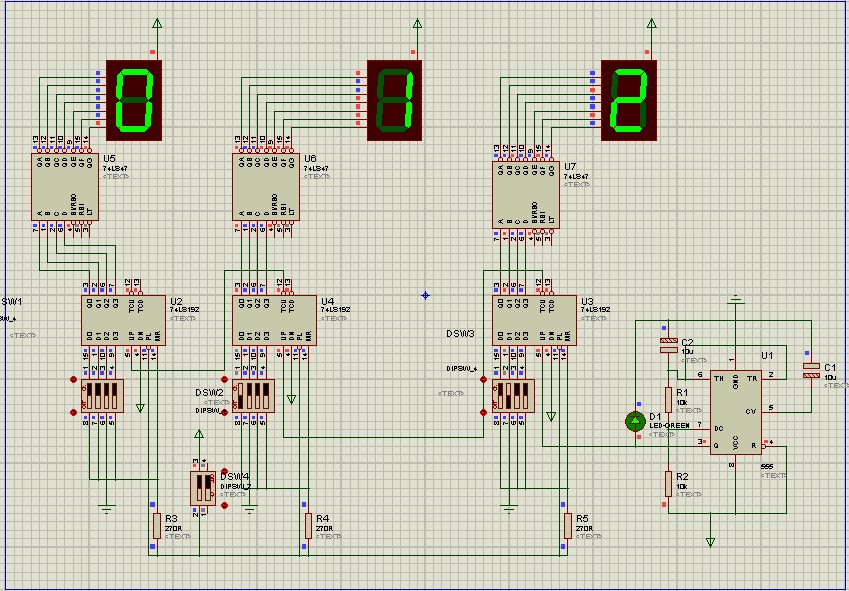Click the DSW3 label text
Viewport: 849px width, 591px height.
tap(460, 334)
